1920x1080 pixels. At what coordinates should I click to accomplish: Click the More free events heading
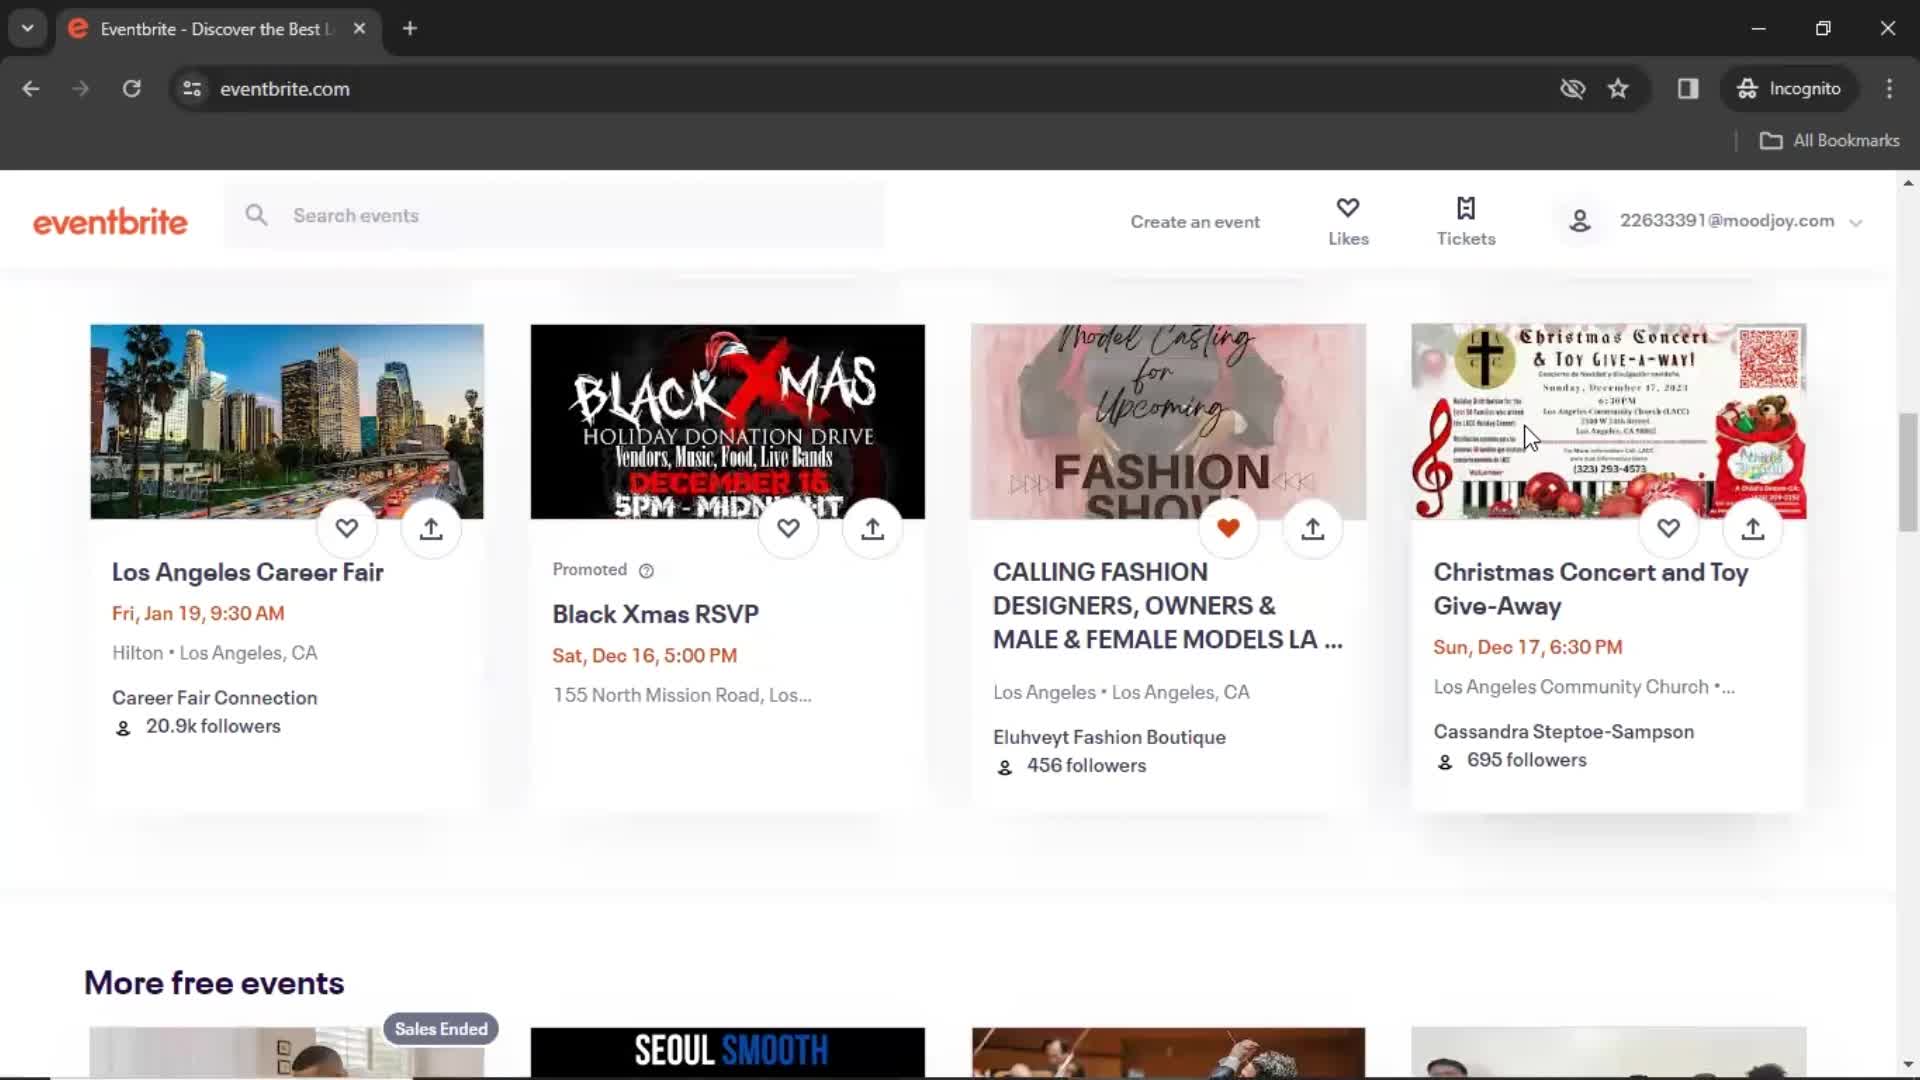click(214, 983)
